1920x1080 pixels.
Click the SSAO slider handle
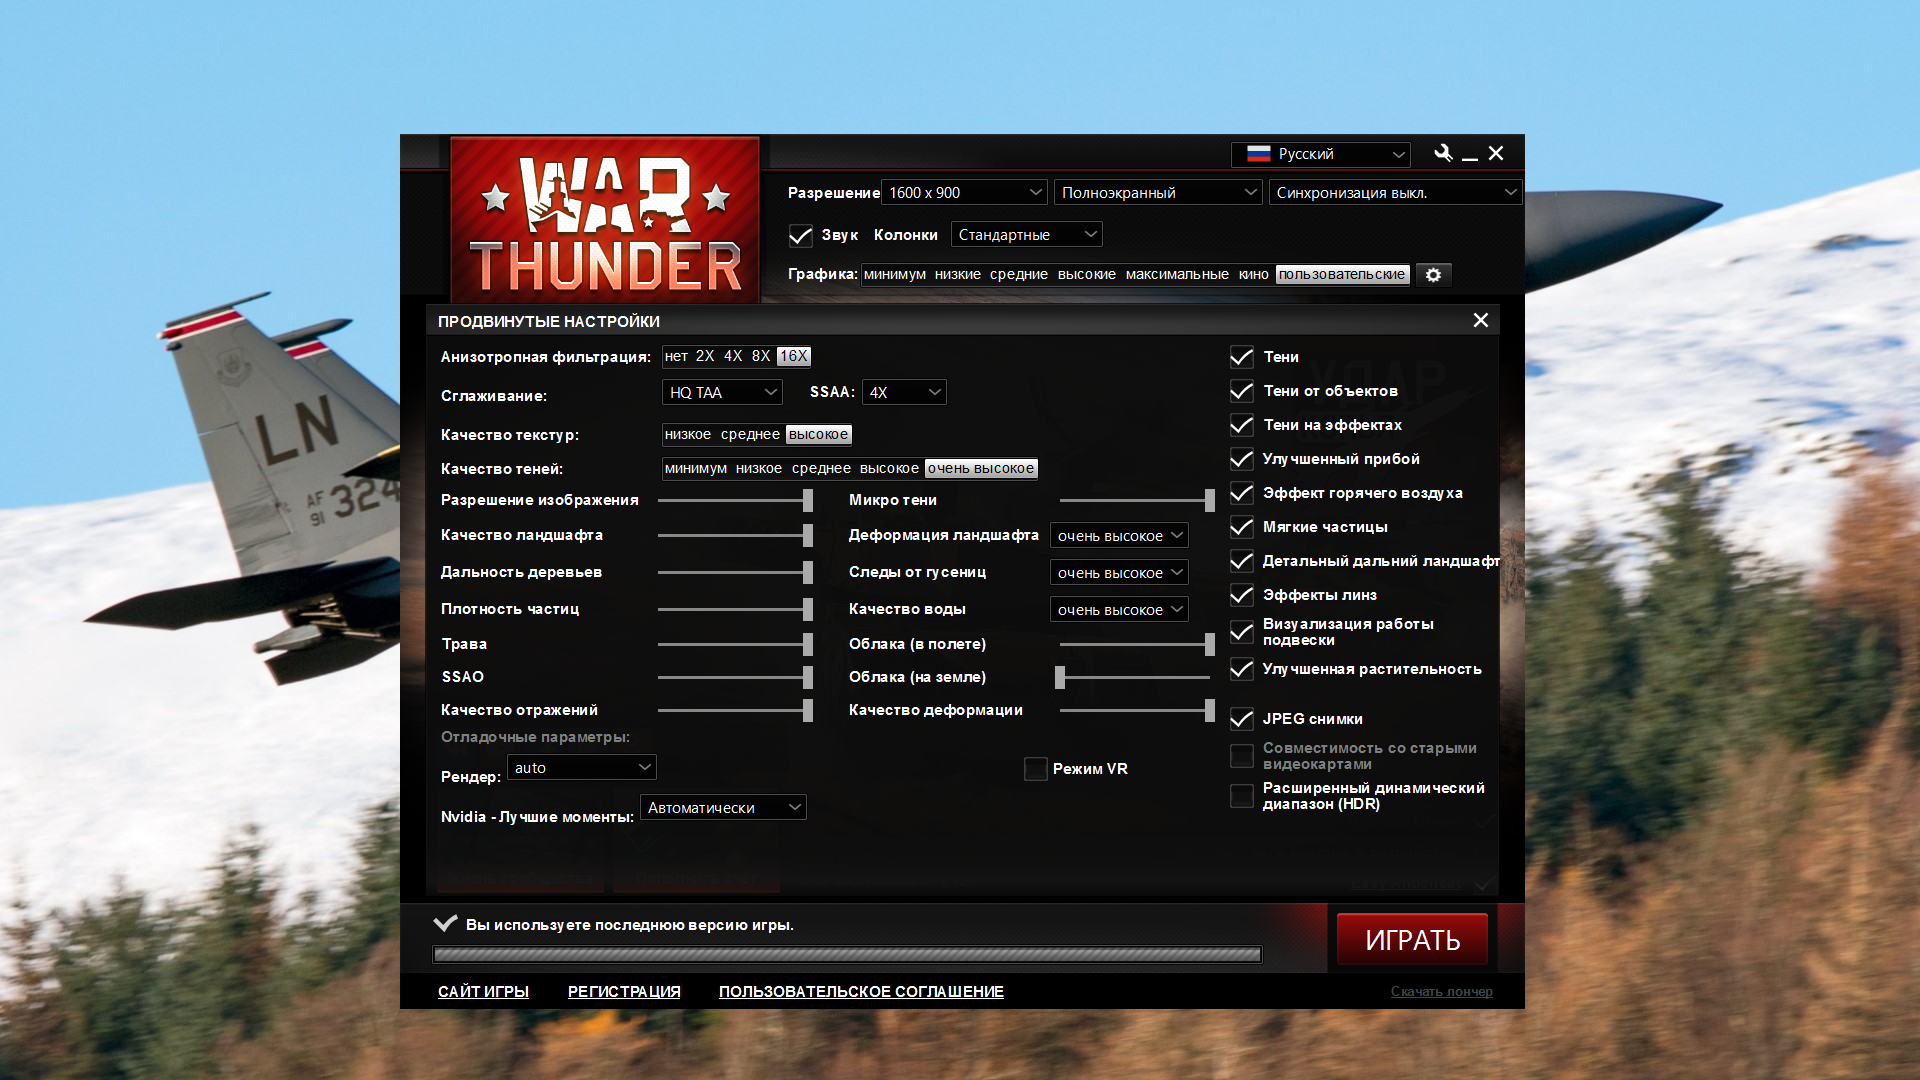tap(808, 677)
